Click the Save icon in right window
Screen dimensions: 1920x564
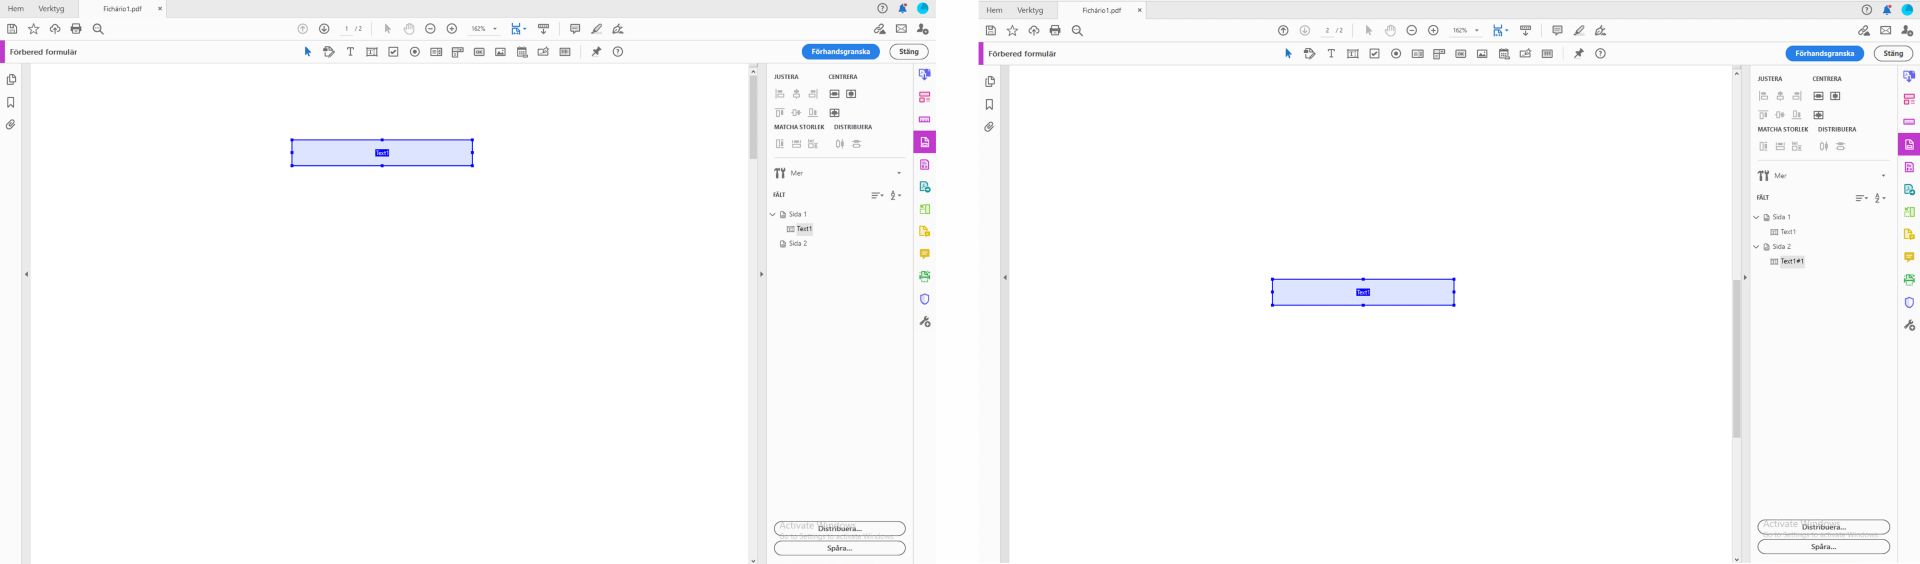(991, 31)
